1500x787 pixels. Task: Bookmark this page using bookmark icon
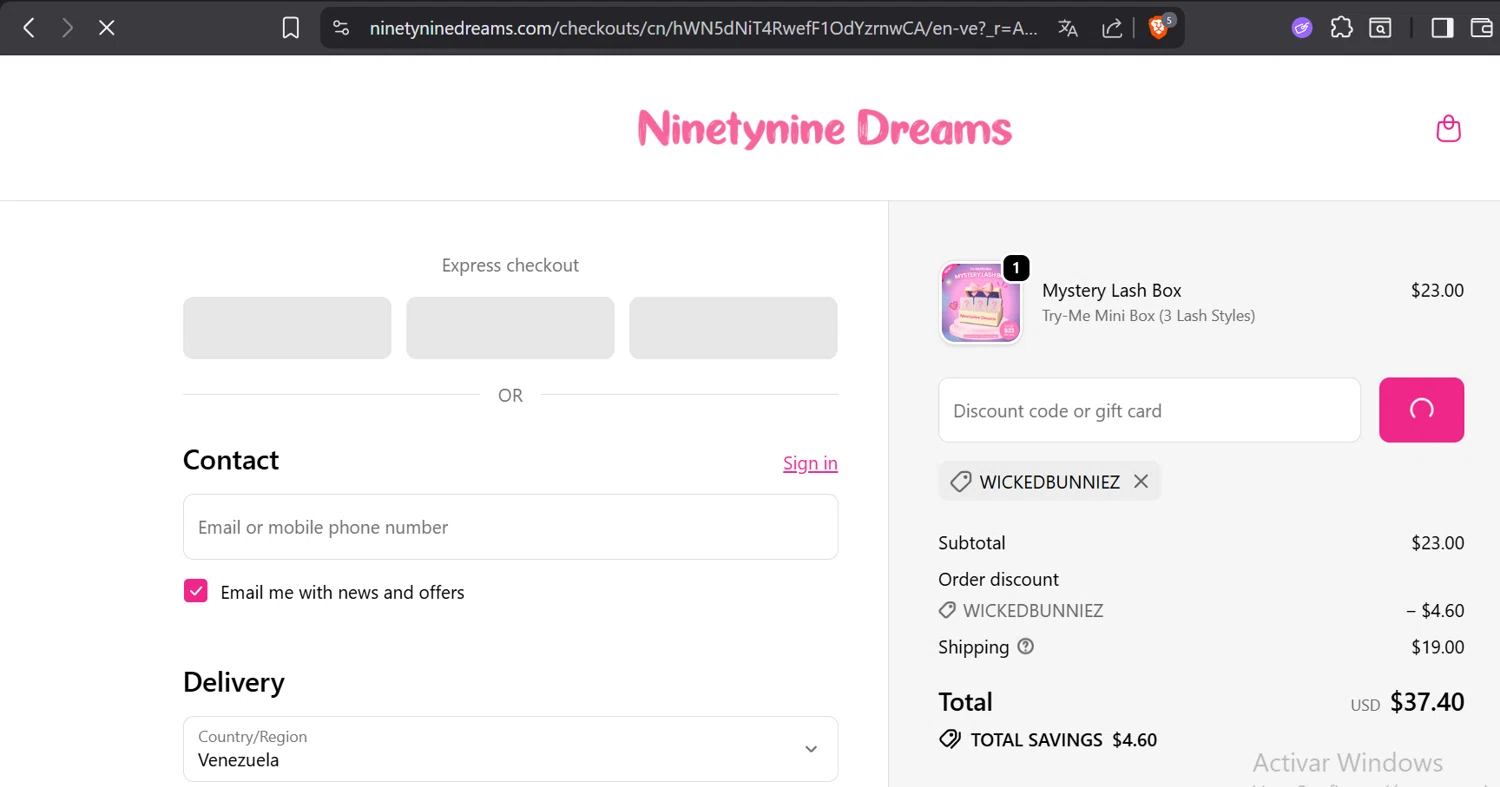[x=290, y=28]
